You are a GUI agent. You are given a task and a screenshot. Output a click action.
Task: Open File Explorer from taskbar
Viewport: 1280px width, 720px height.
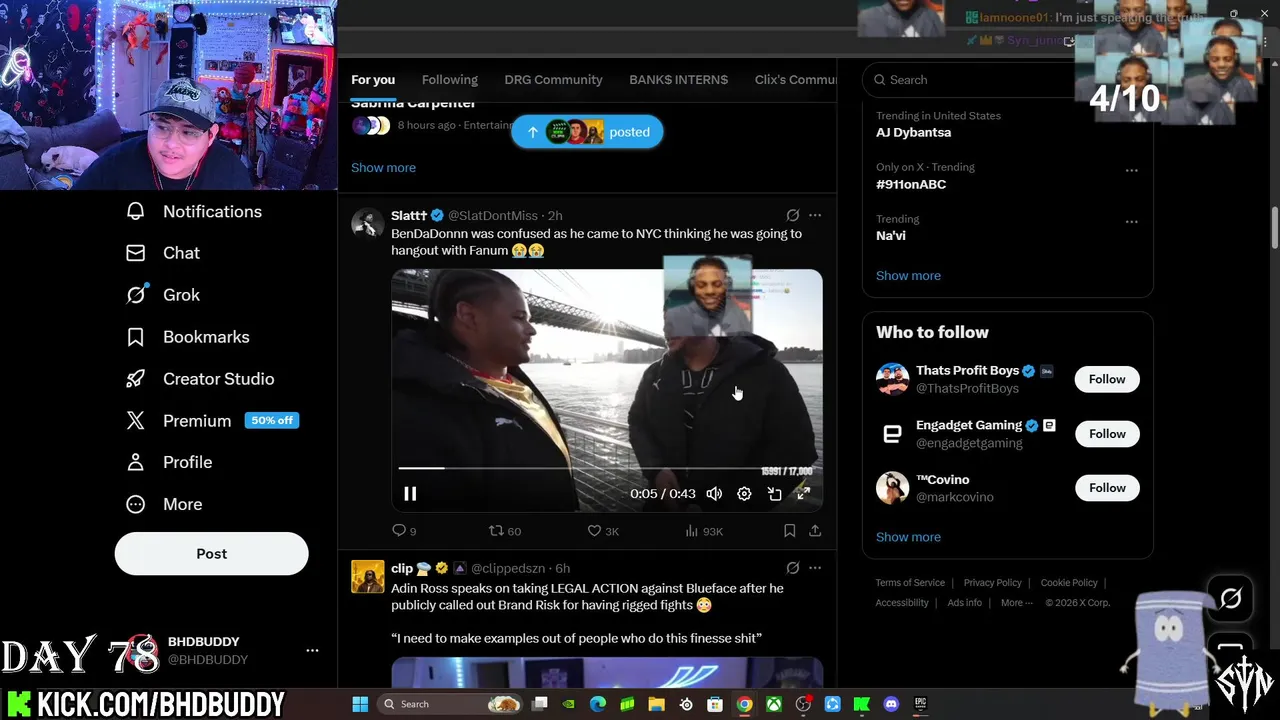pyautogui.click(x=657, y=704)
